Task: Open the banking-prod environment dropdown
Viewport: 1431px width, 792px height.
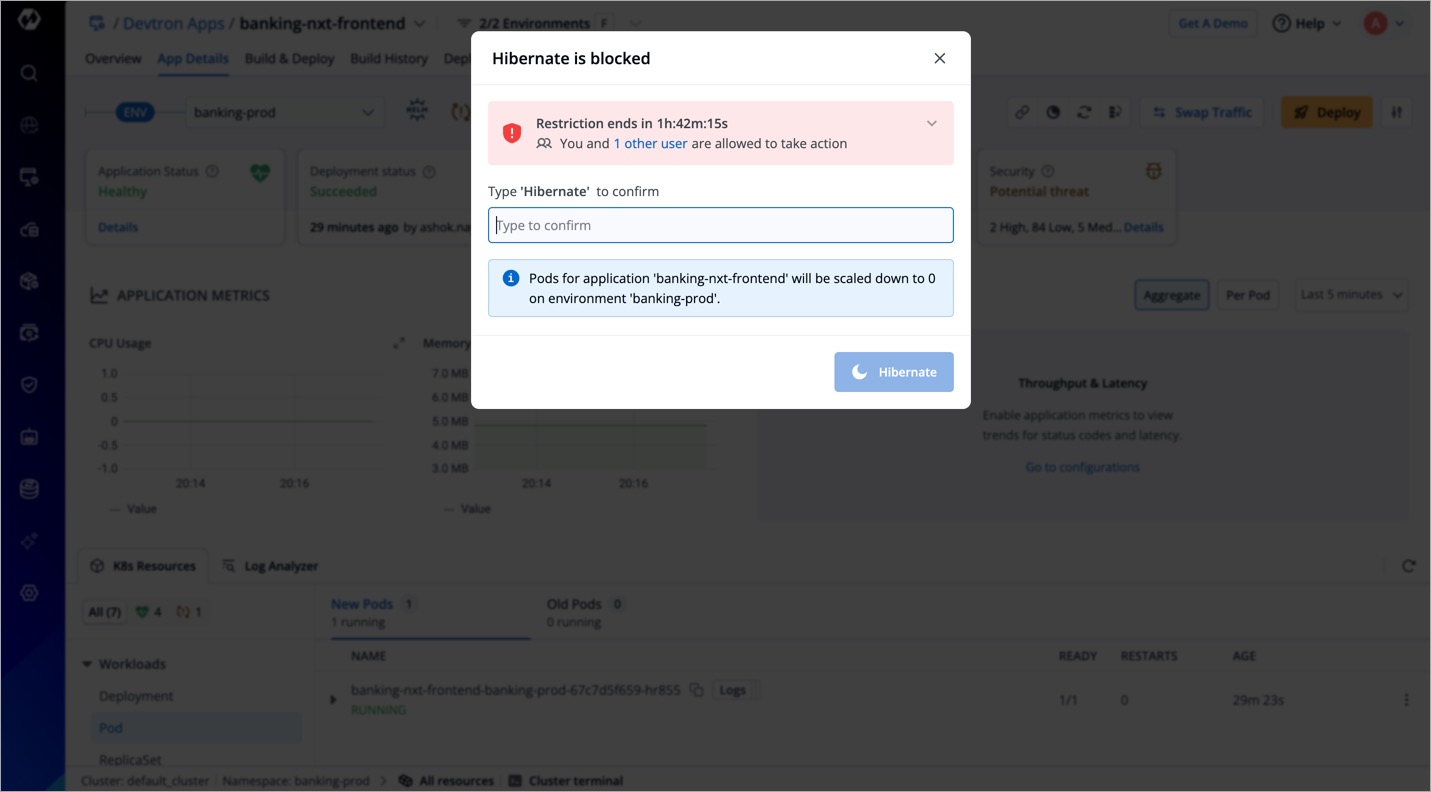Action: (284, 113)
